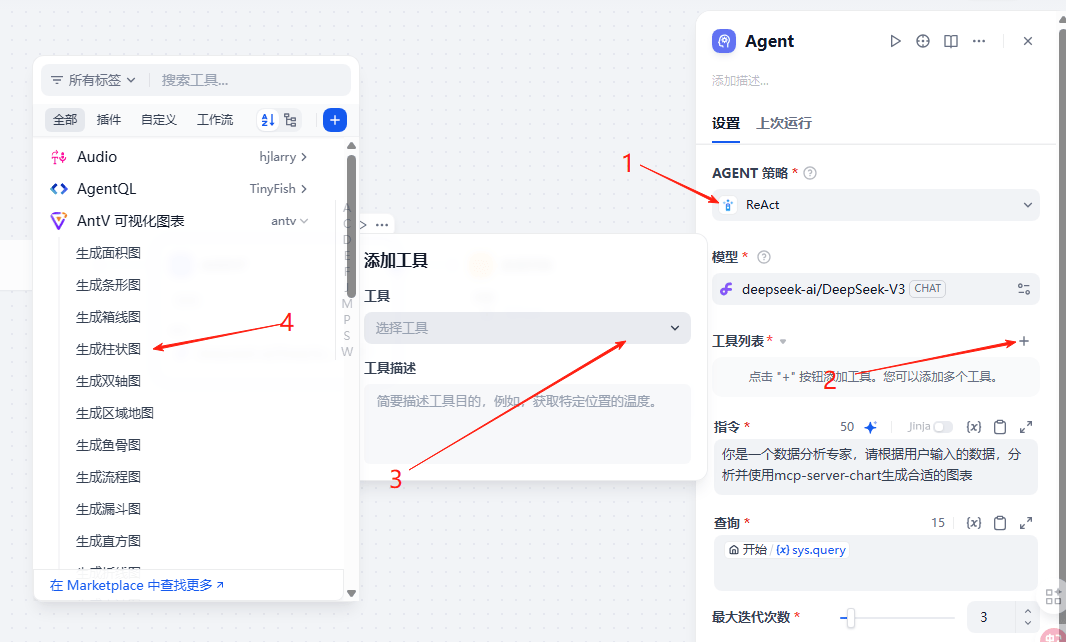Click the 最大迭代次数 slider handle

(850, 618)
